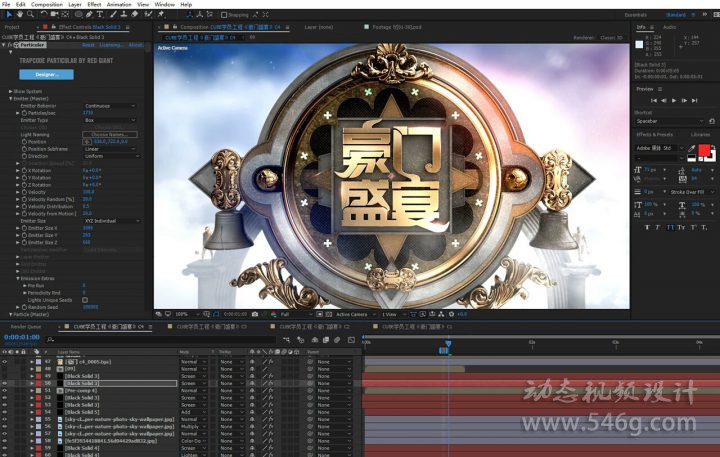Select the Selection arrow tool
The image size is (720, 457).
8,15
